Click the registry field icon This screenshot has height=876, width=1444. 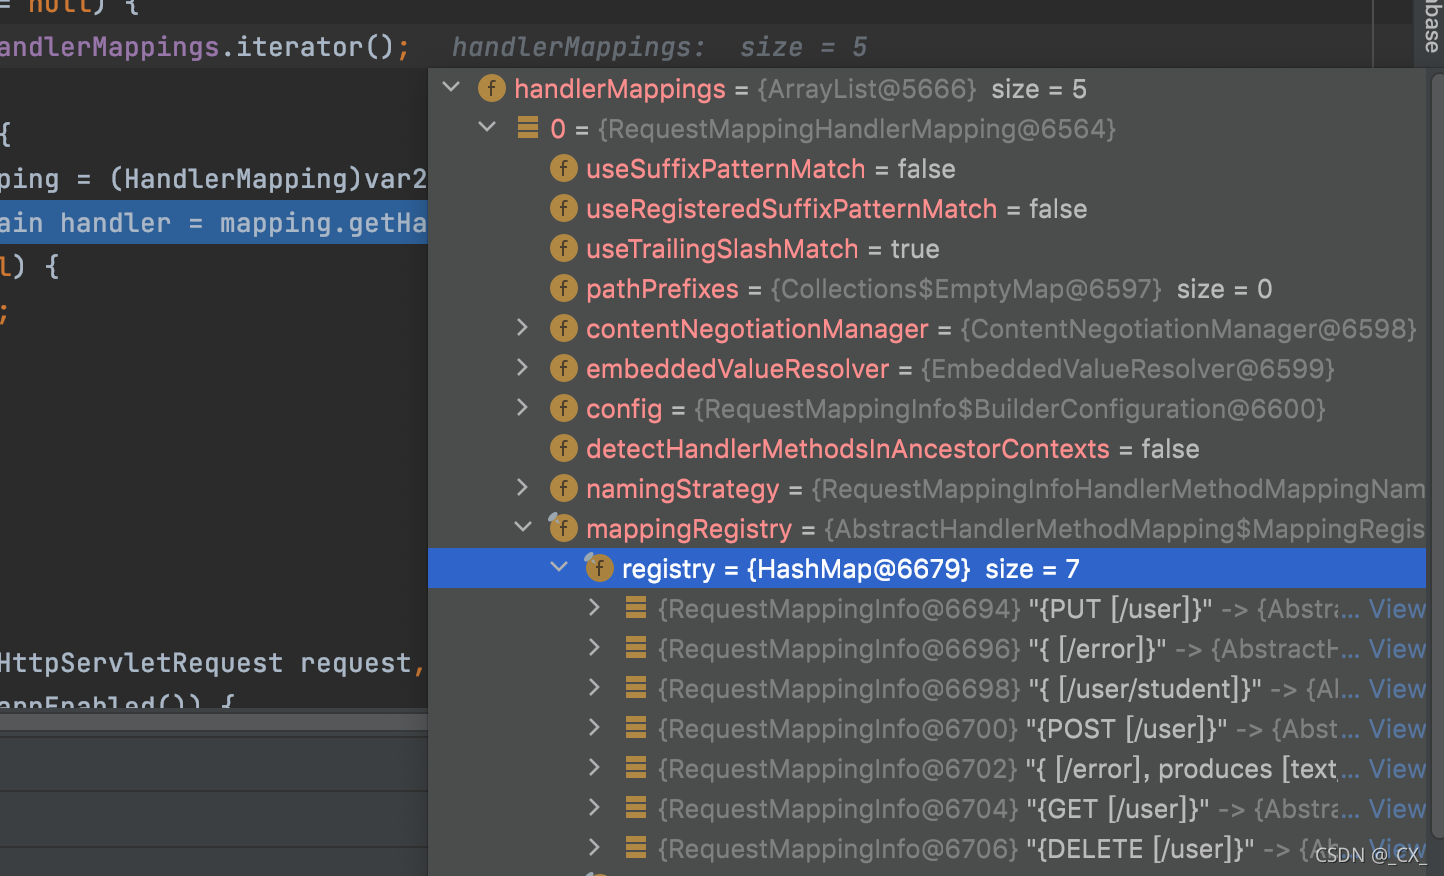[598, 567]
